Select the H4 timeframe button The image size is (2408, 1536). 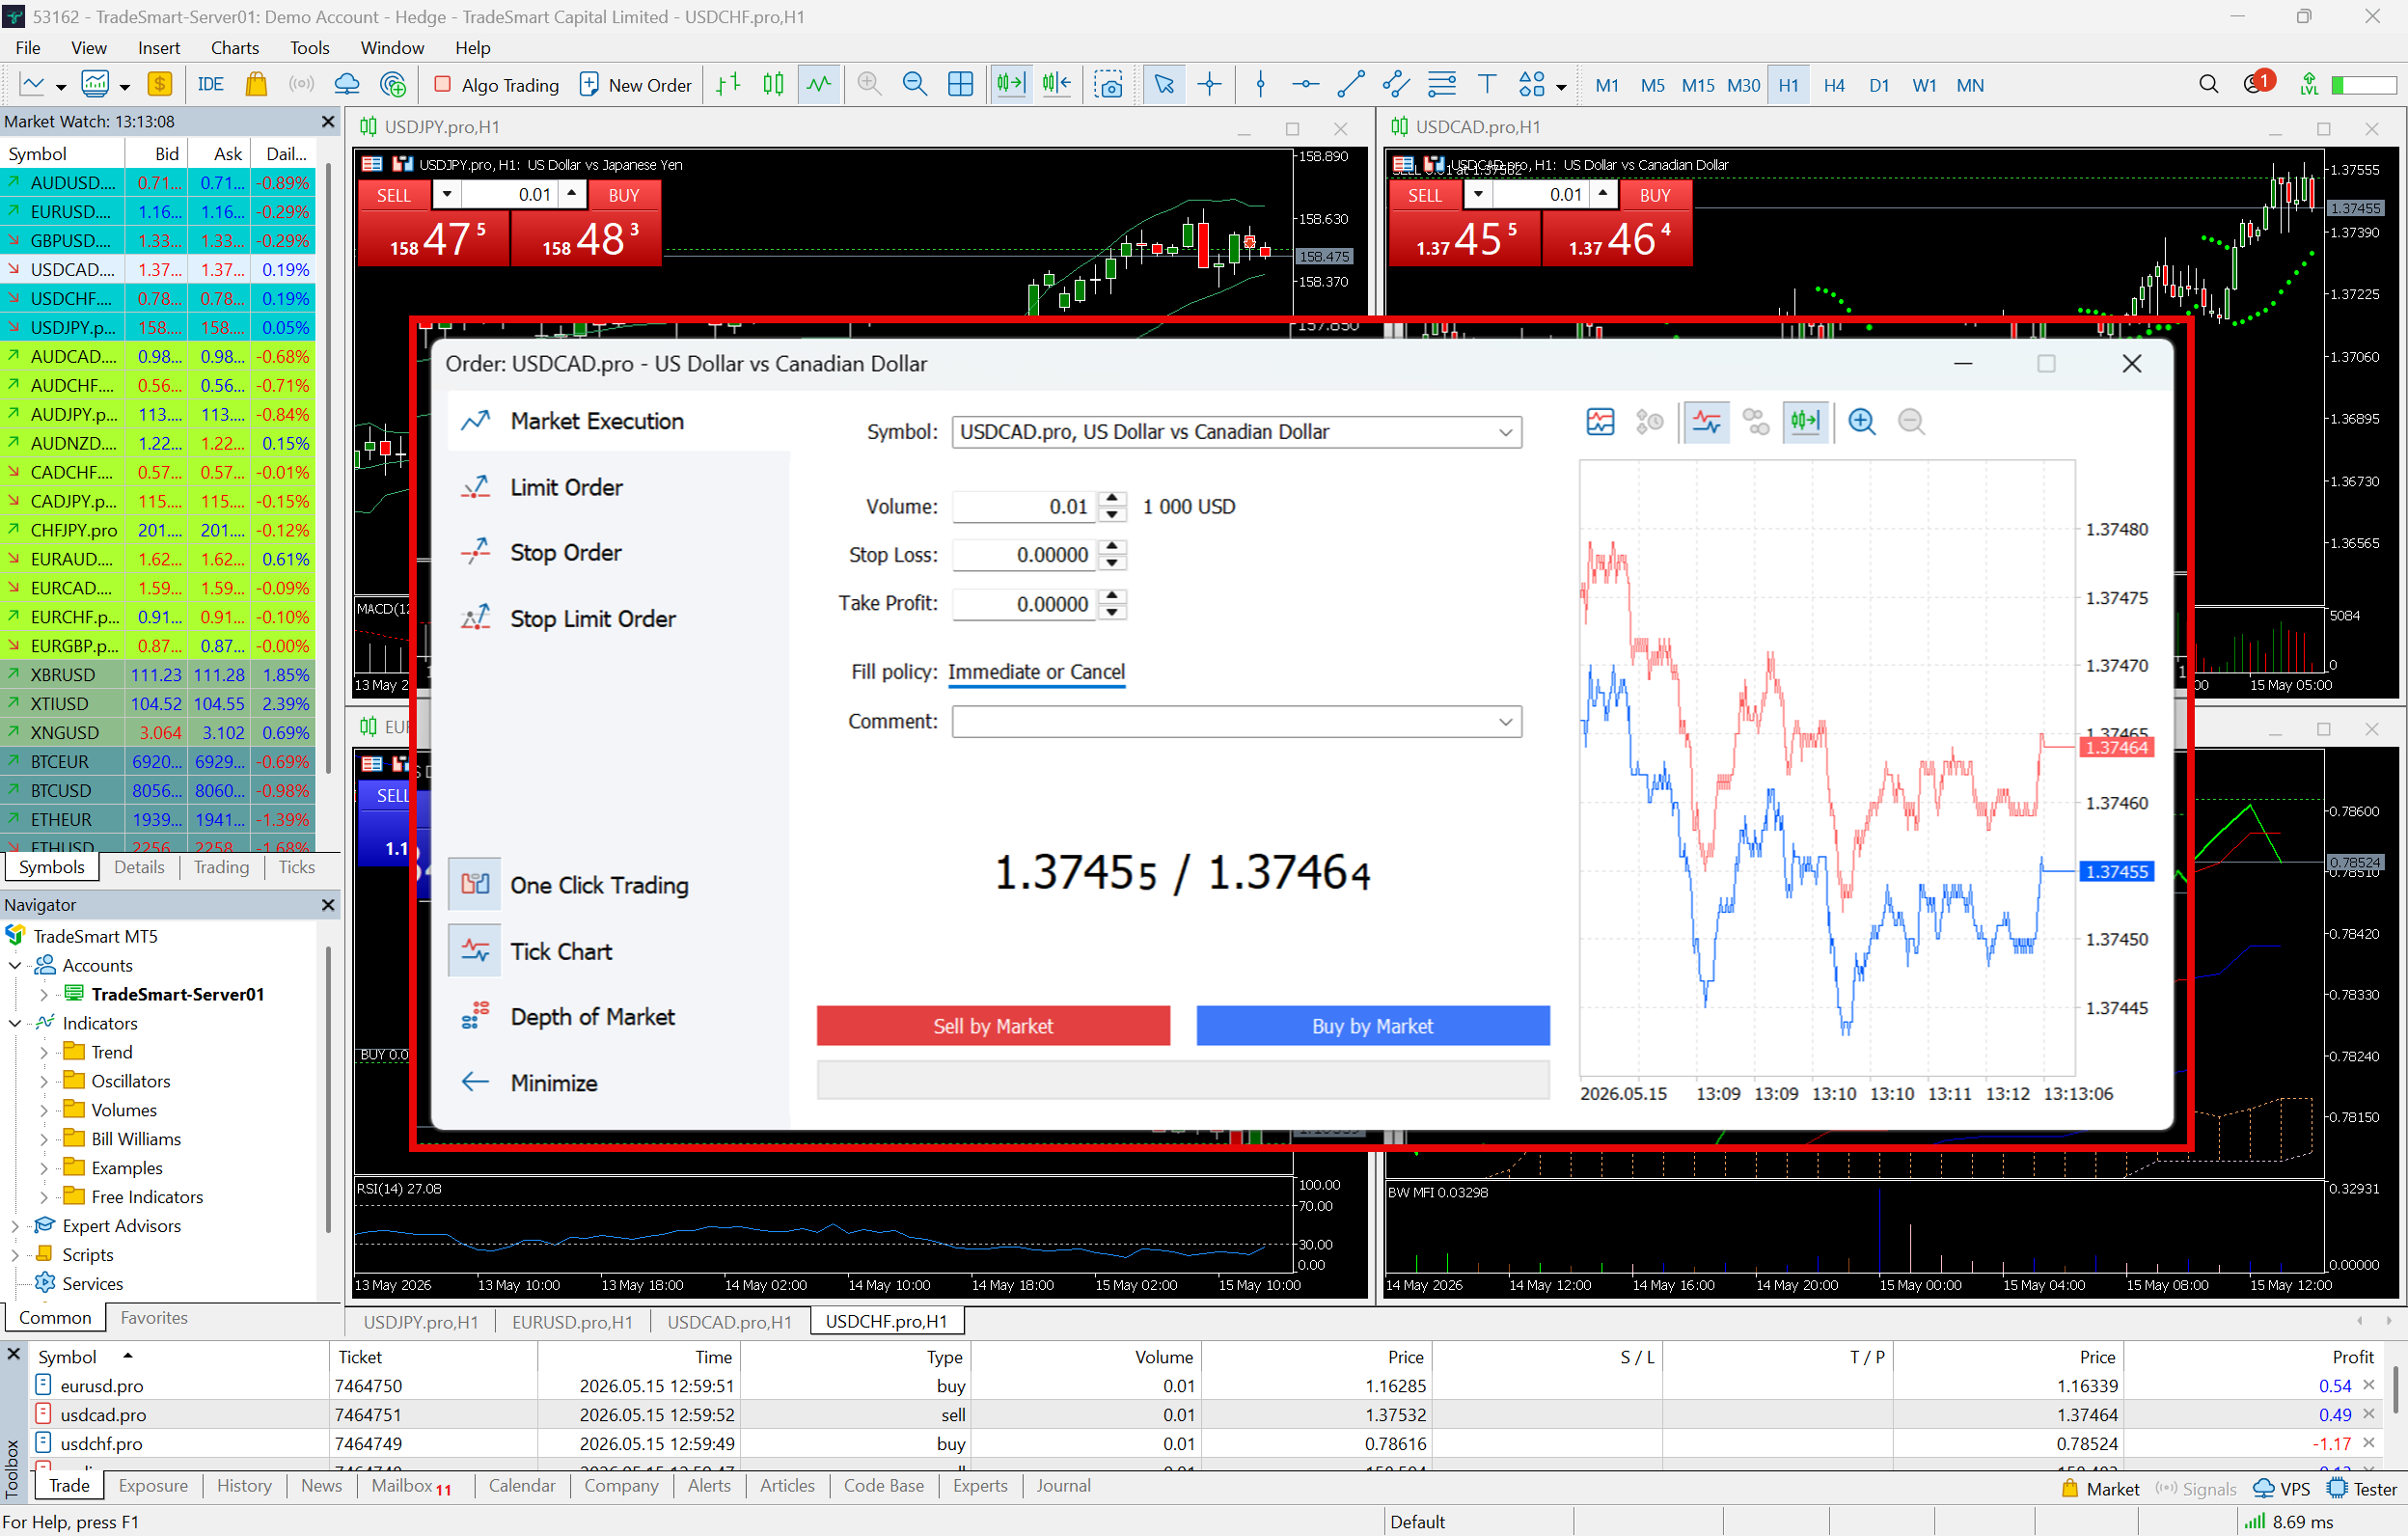pyautogui.click(x=1834, y=85)
